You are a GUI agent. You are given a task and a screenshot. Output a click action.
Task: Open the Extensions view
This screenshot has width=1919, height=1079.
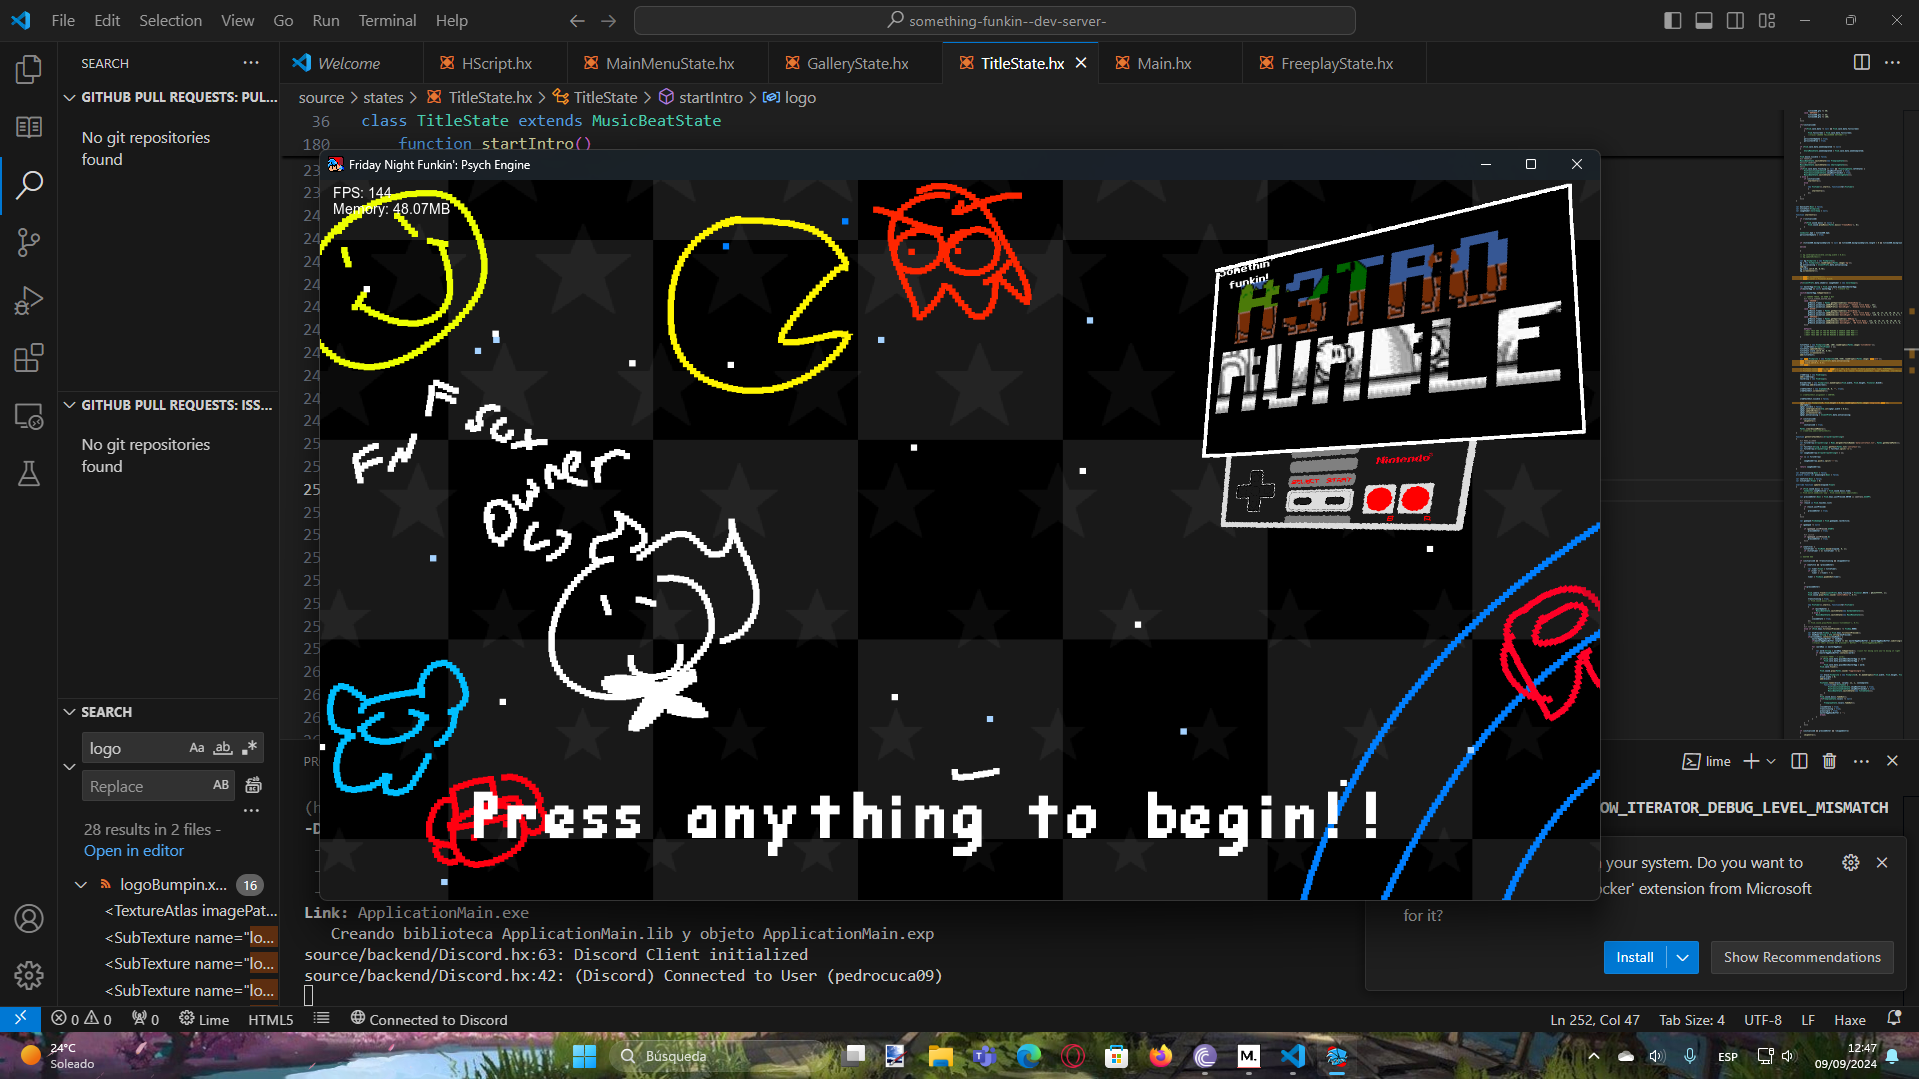pyautogui.click(x=29, y=358)
